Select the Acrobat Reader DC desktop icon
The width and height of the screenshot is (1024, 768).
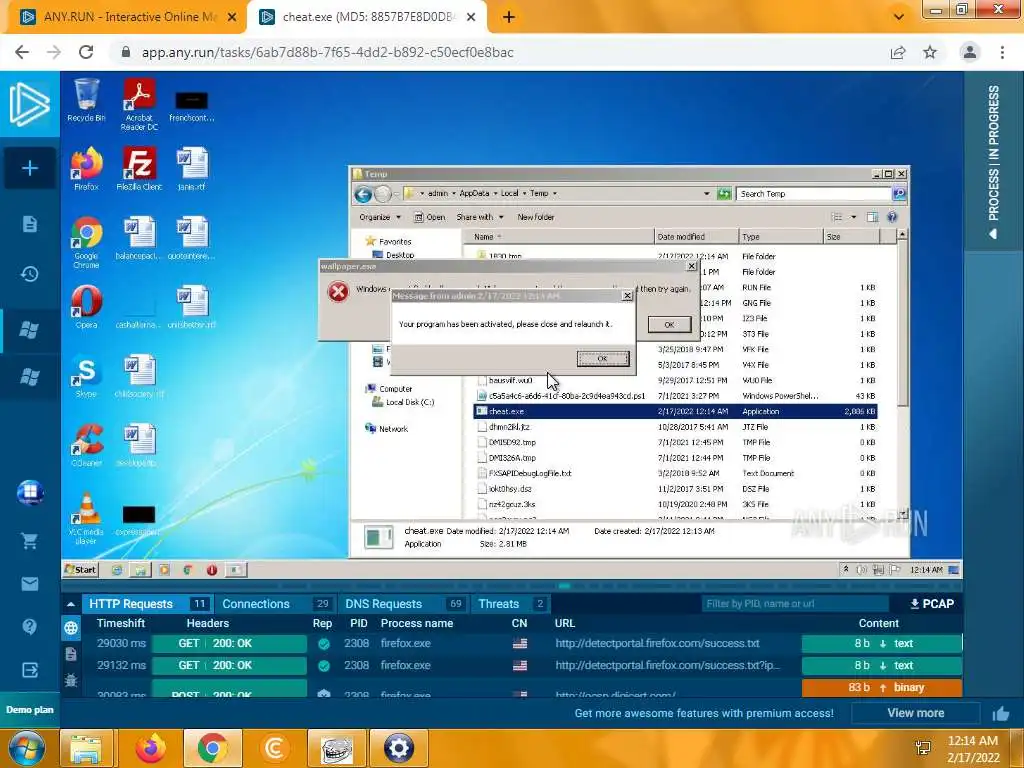click(139, 104)
